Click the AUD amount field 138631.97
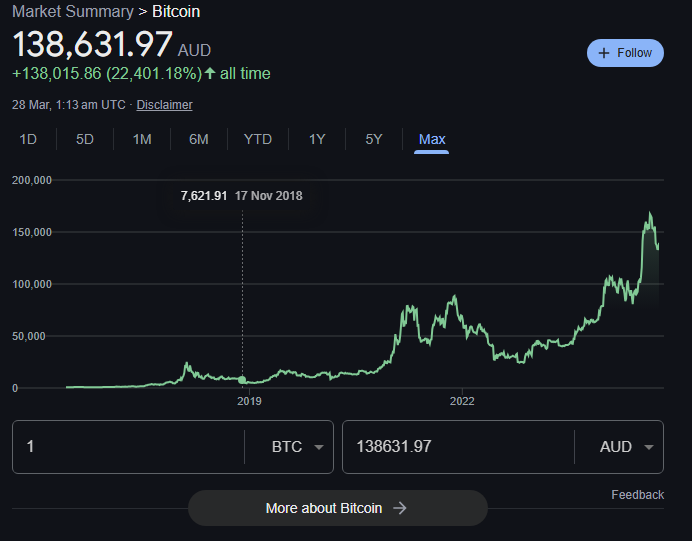The width and height of the screenshot is (692, 541). click(458, 447)
